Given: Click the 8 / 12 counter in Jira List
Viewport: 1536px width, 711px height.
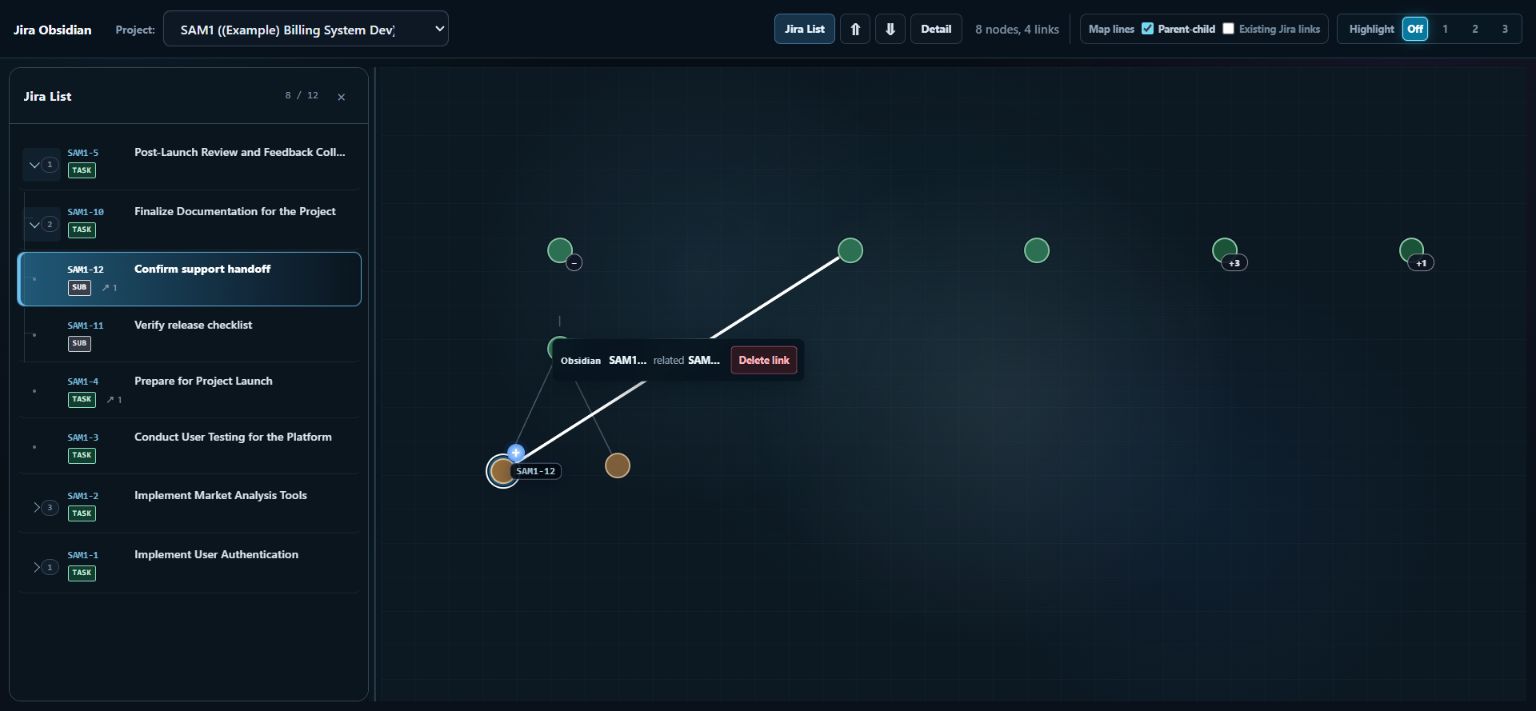Looking at the screenshot, I should tap(301, 96).
